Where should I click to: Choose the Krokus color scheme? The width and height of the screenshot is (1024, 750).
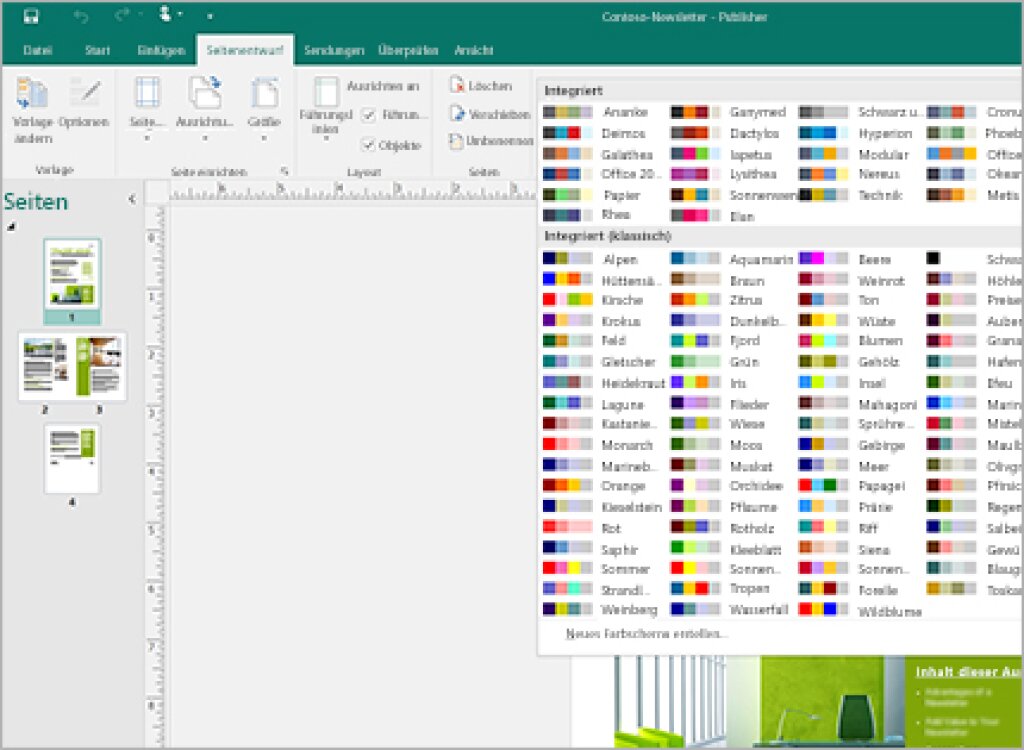tap(592, 321)
